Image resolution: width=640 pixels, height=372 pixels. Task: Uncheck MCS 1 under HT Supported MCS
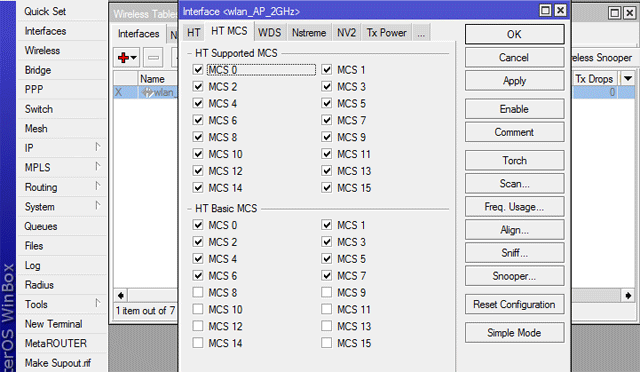point(327,70)
